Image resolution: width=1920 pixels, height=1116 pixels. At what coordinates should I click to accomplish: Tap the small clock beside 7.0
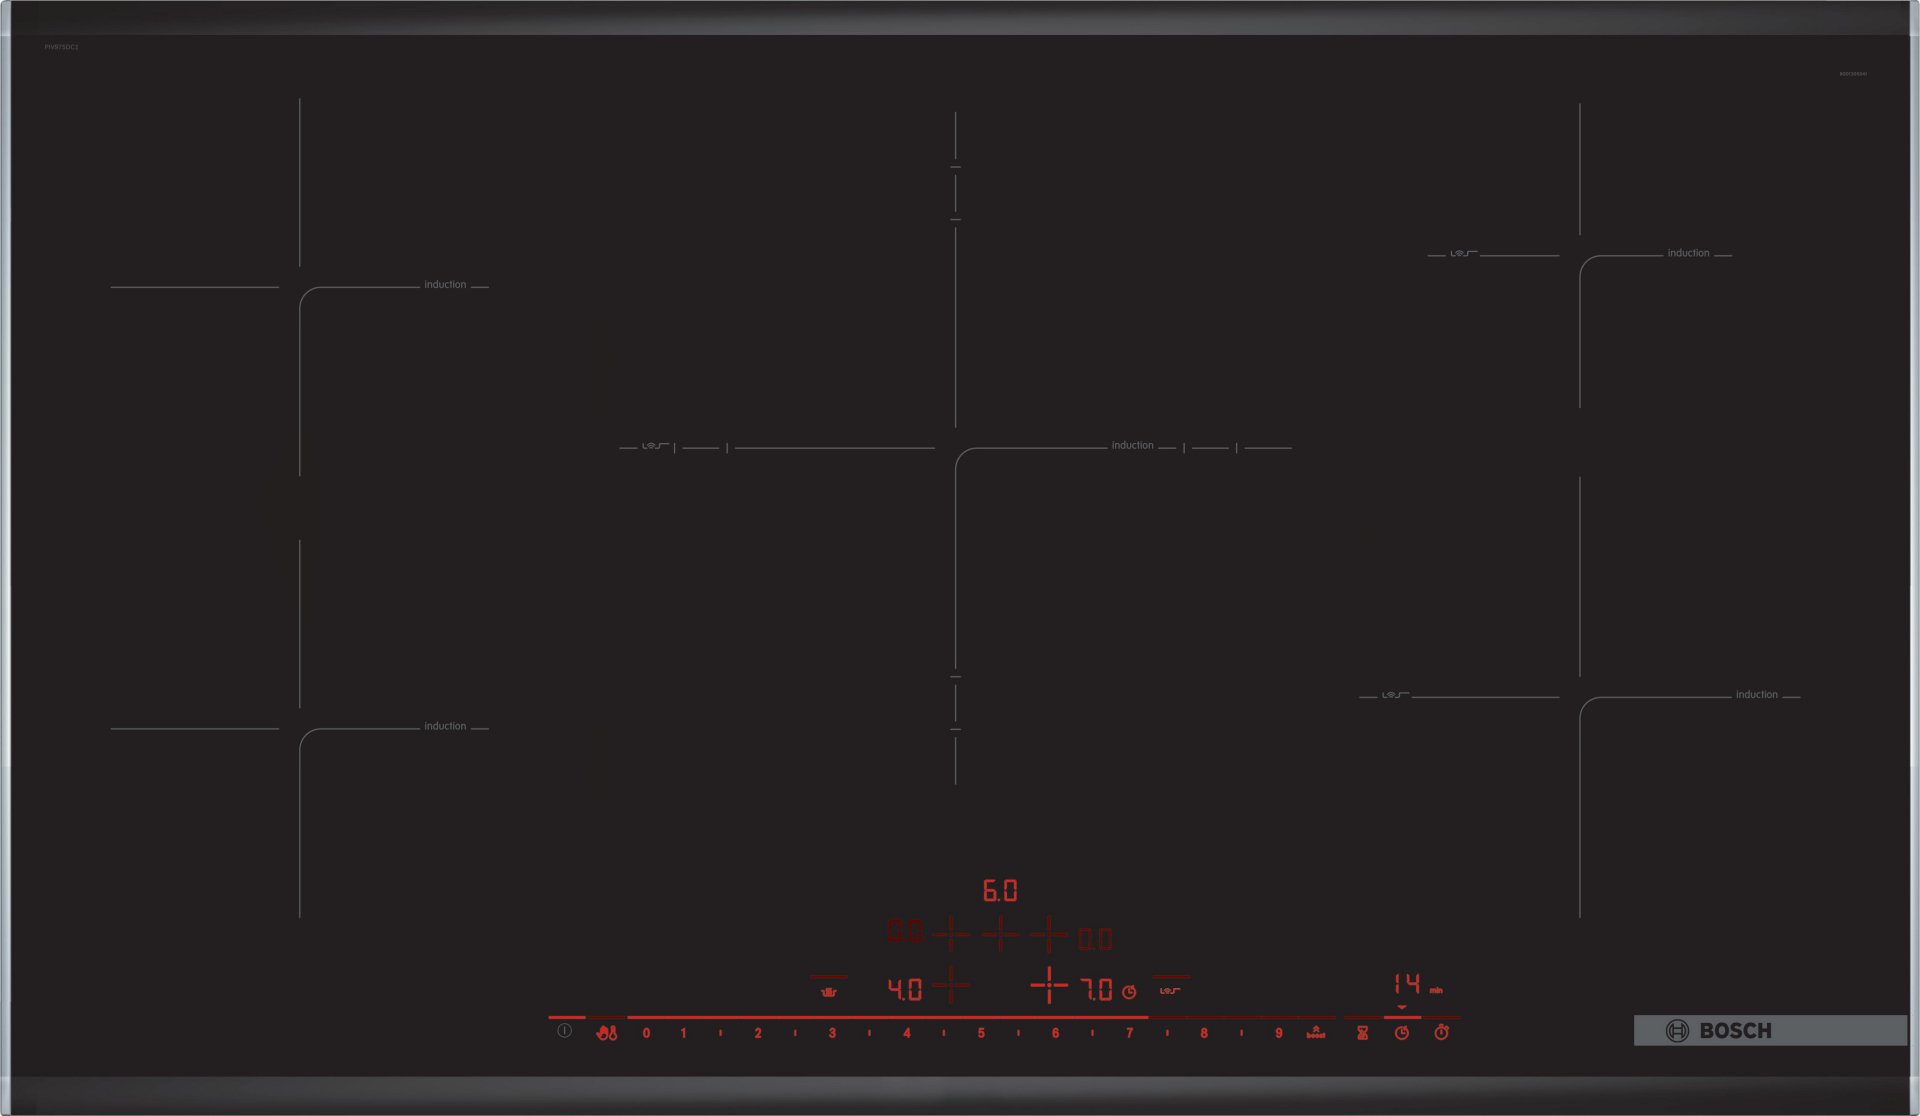pos(1129,992)
